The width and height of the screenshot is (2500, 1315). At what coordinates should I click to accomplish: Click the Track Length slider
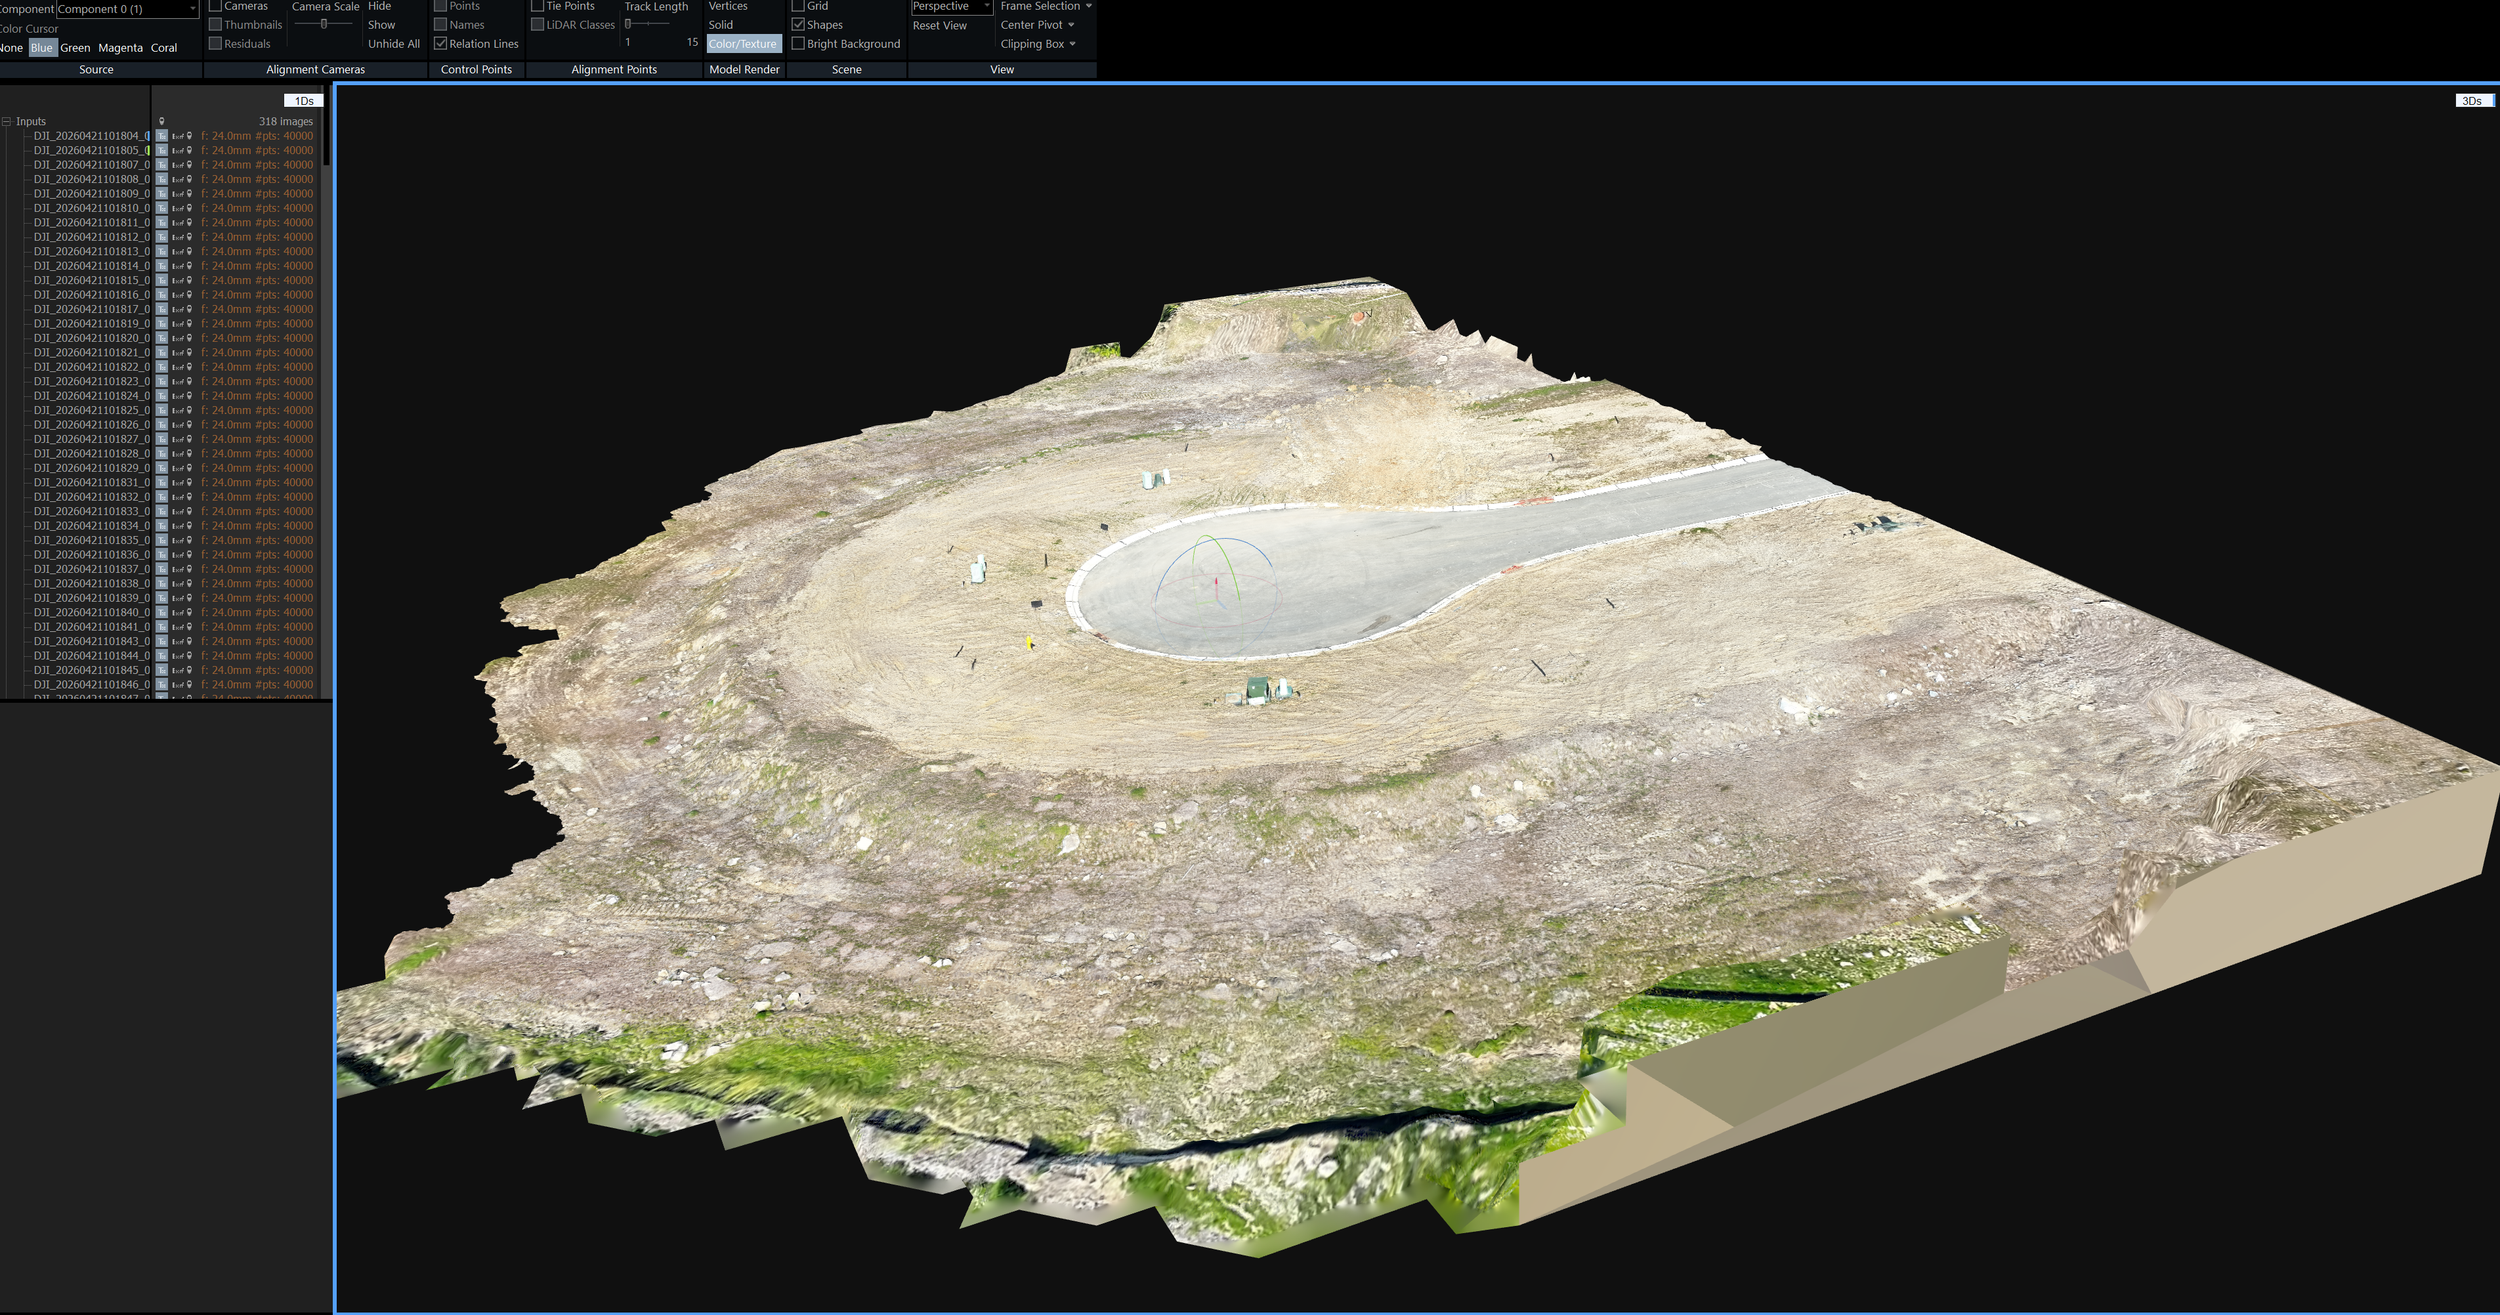click(x=647, y=23)
